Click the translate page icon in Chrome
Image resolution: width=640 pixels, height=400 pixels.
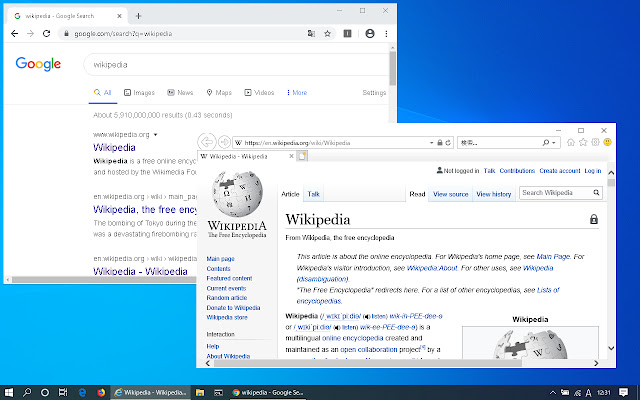point(313,33)
